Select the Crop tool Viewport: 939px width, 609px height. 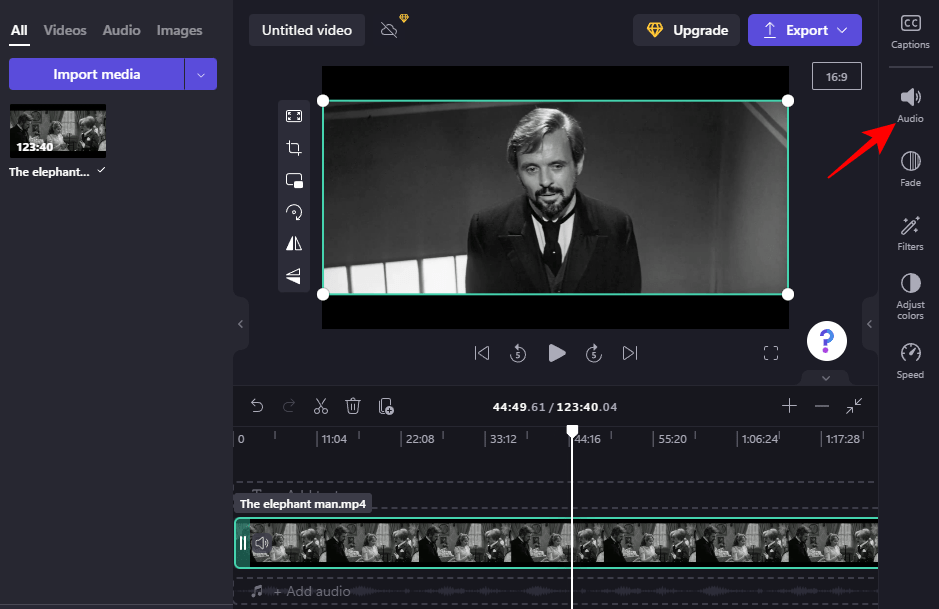[x=293, y=148]
